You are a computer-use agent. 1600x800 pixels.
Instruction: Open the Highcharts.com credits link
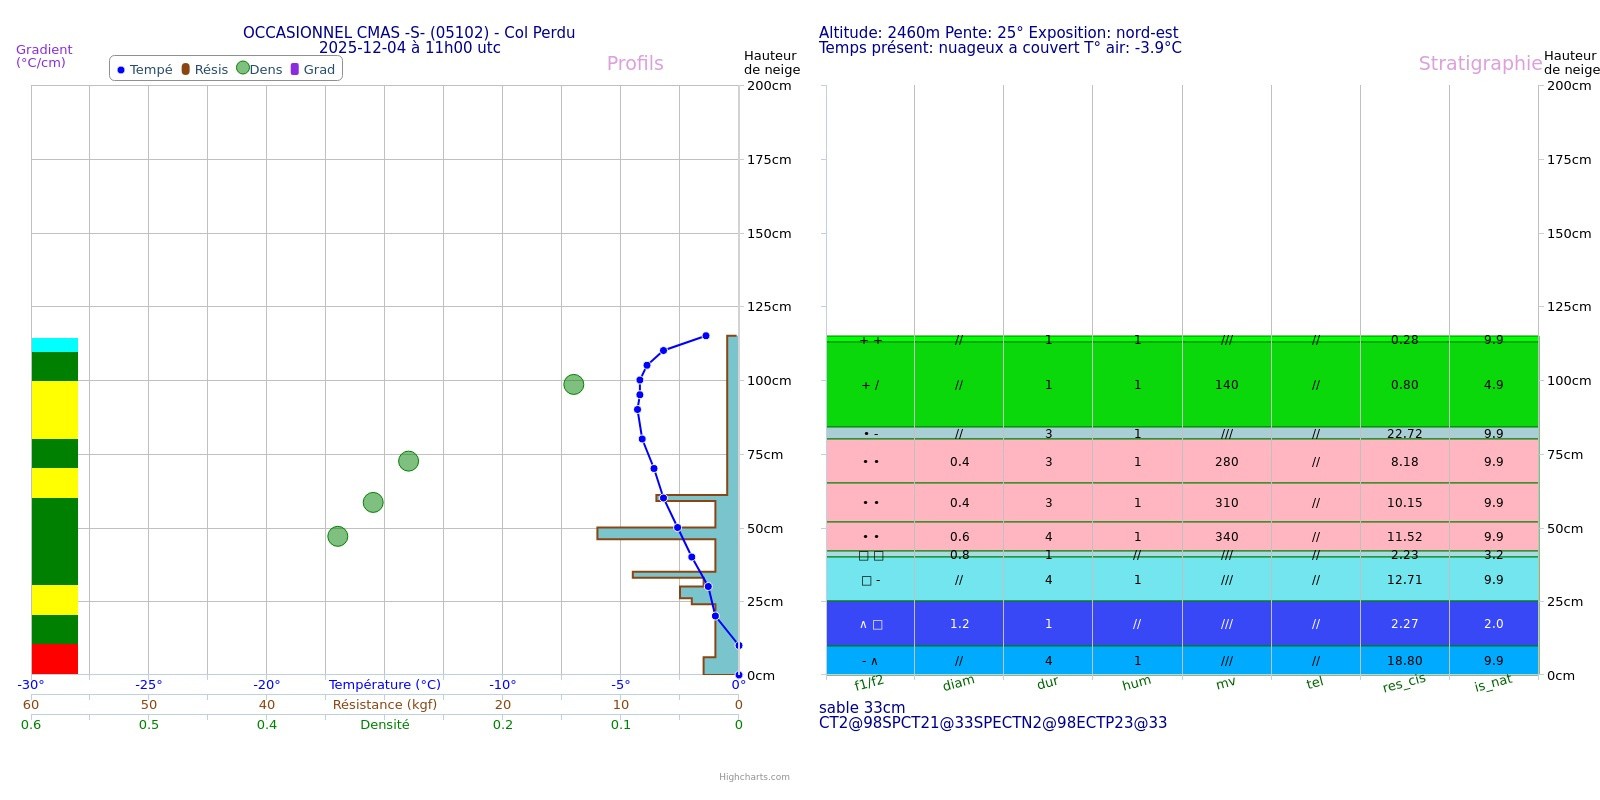point(754,777)
